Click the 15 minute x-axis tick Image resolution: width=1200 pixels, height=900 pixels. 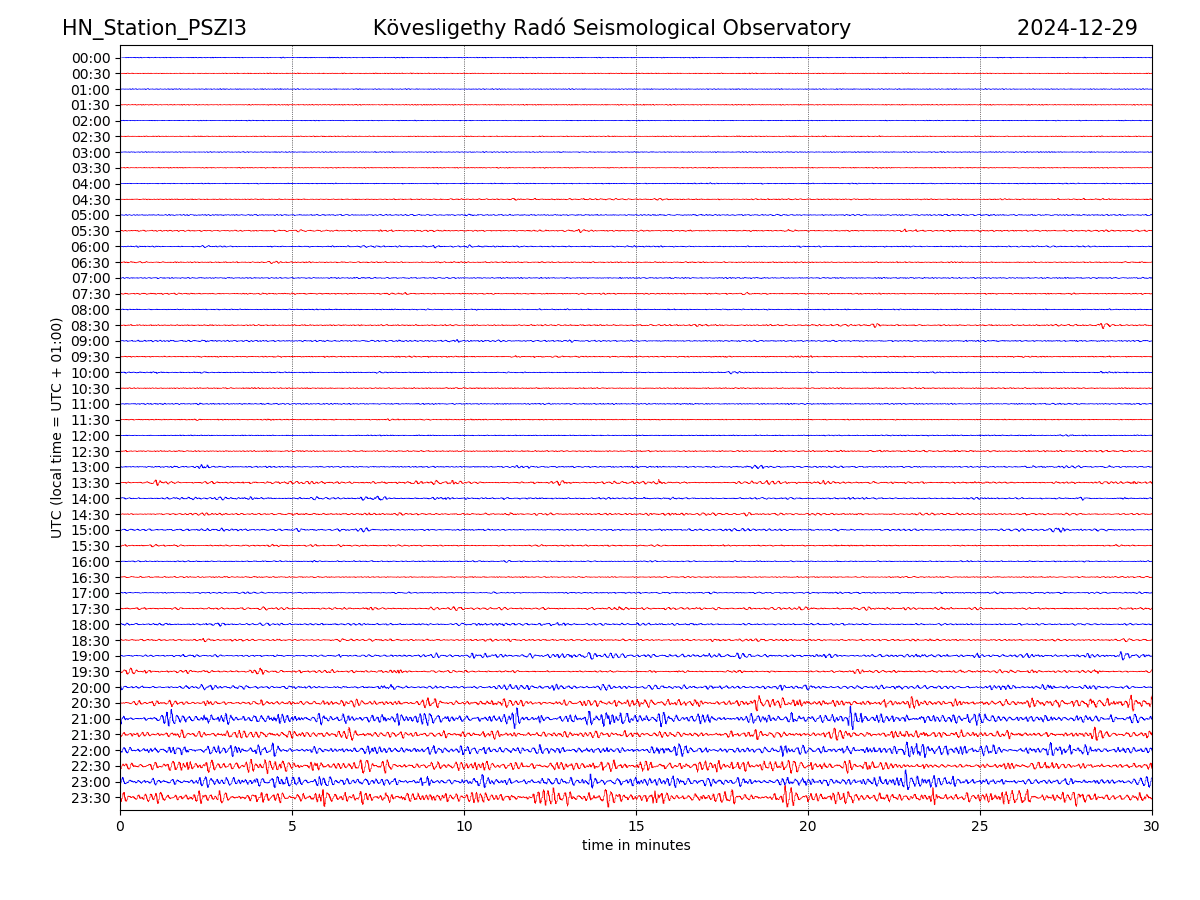coord(636,827)
